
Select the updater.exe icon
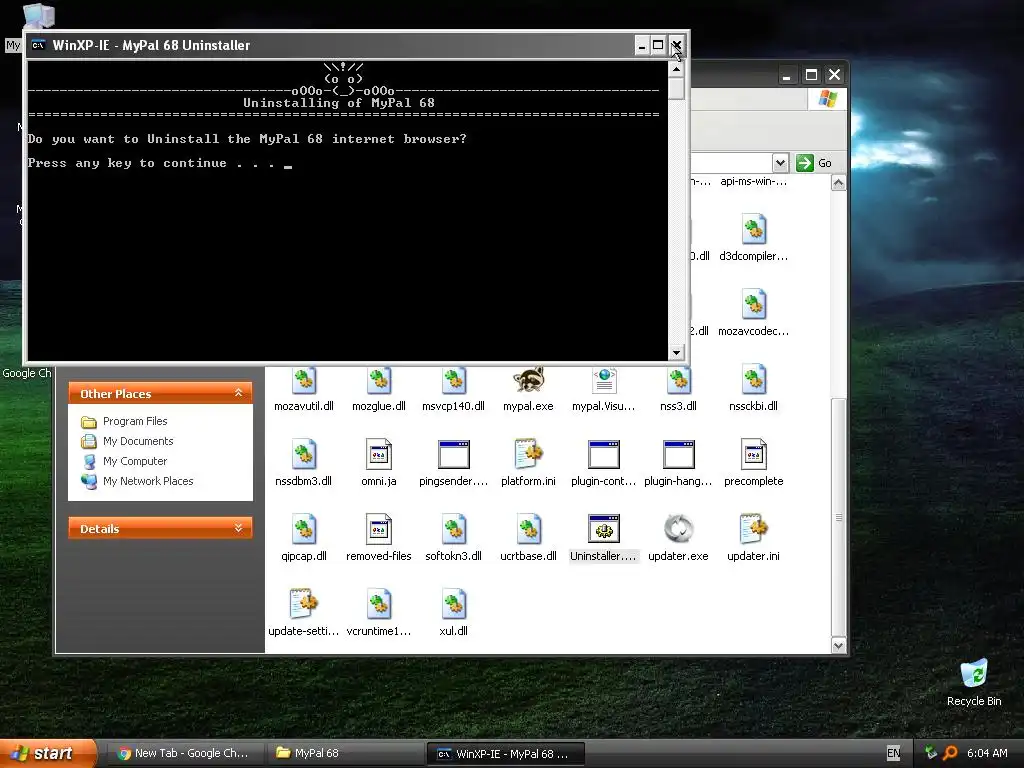coord(679,529)
